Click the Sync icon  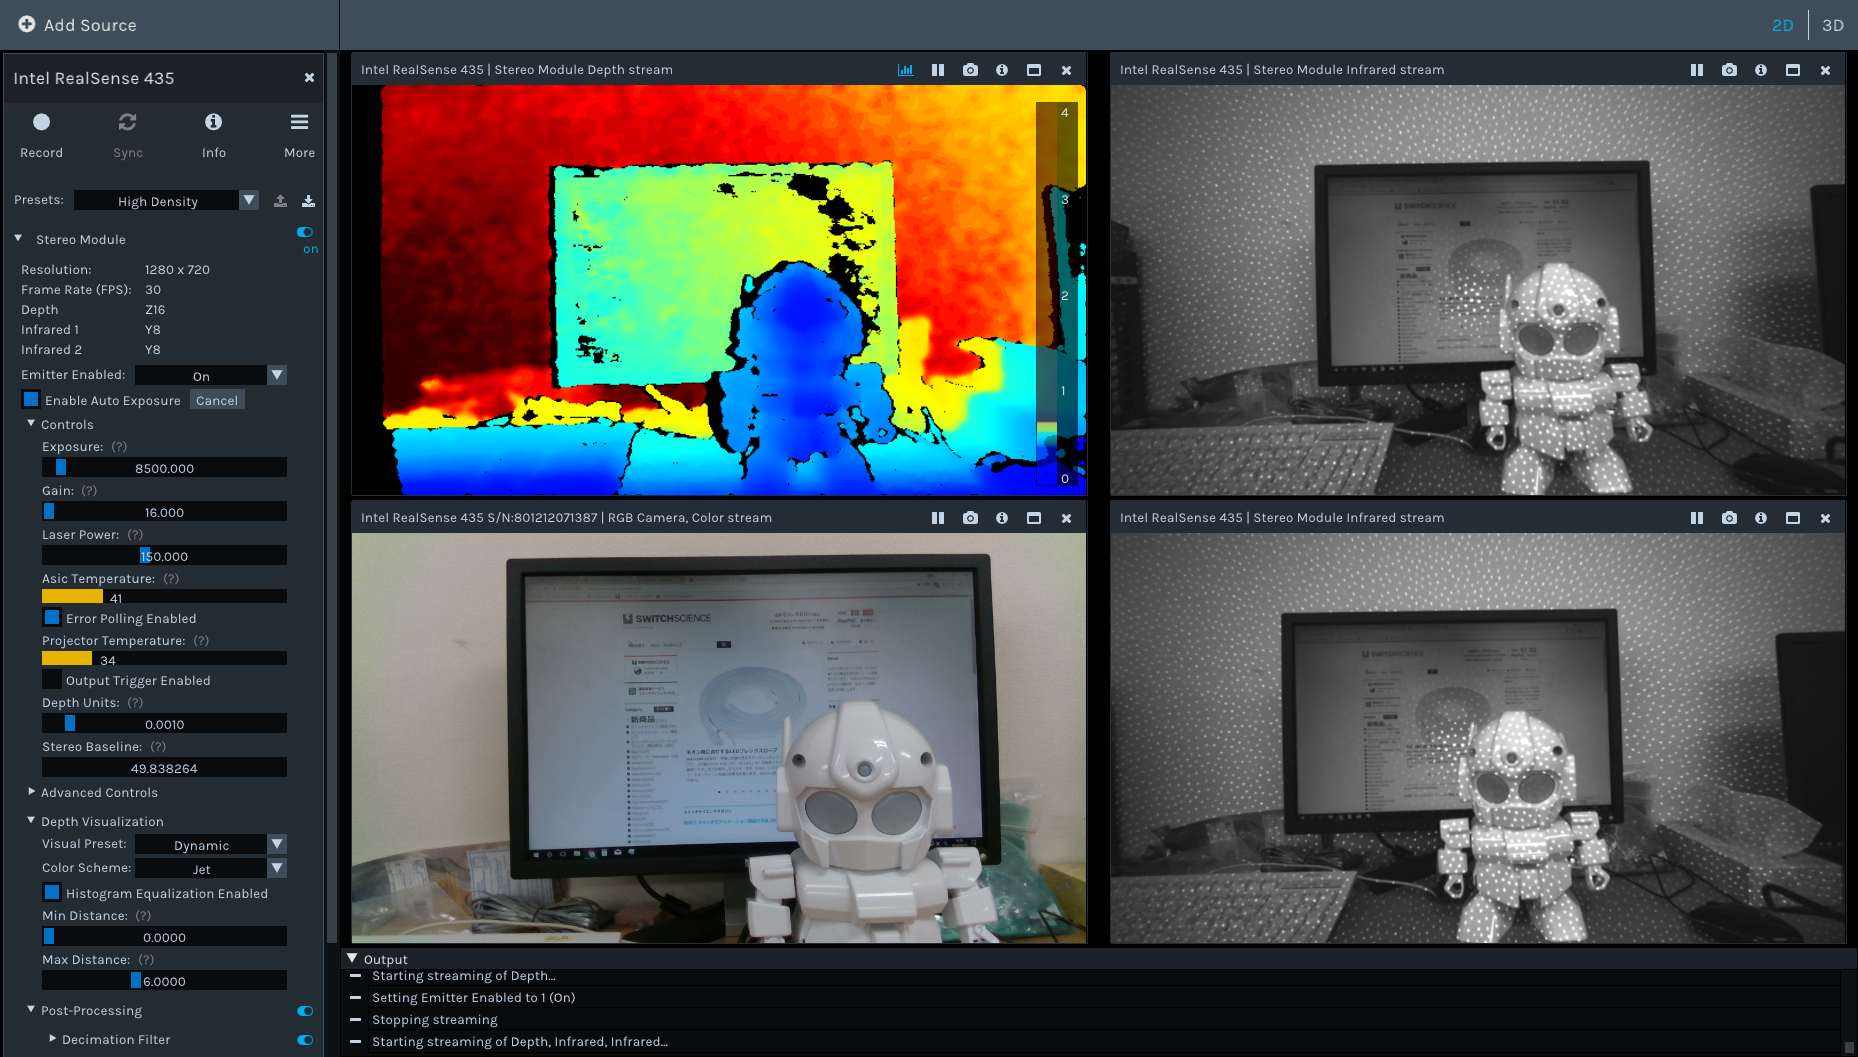(x=127, y=122)
